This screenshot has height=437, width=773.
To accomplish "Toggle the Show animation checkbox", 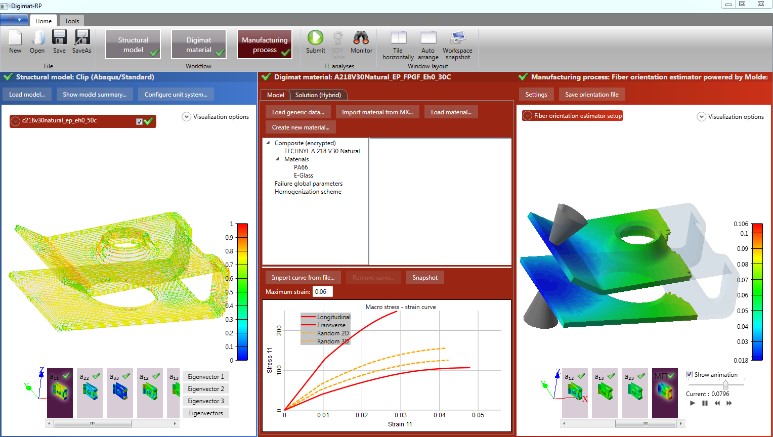I will (x=691, y=374).
